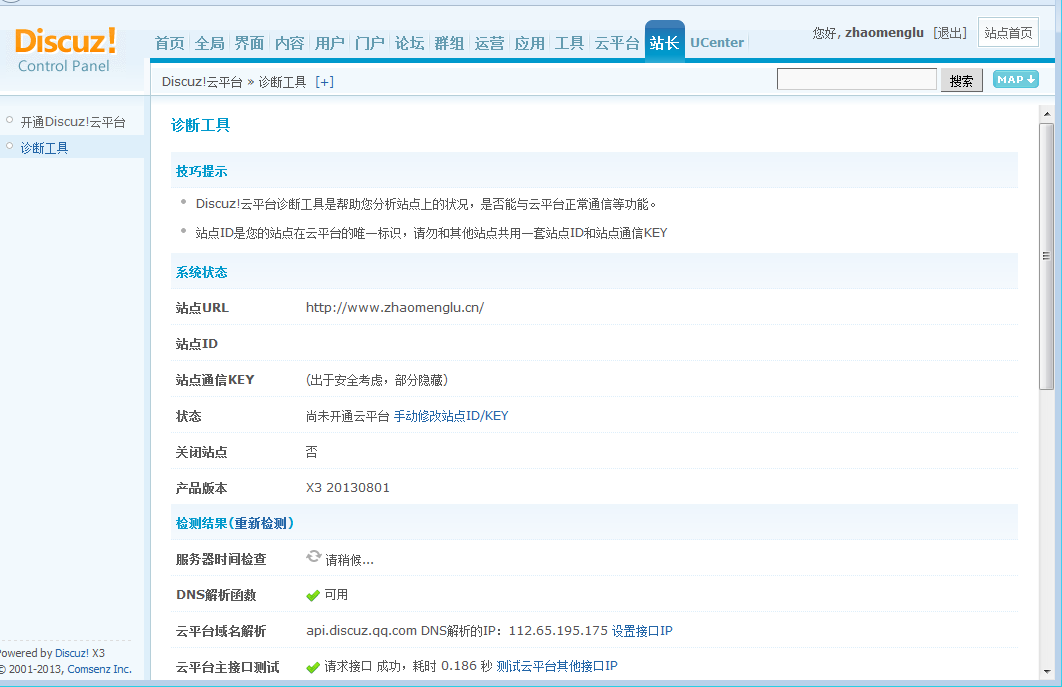Open the 内容 menu tab
This screenshot has height=687, width=1062.
289,43
